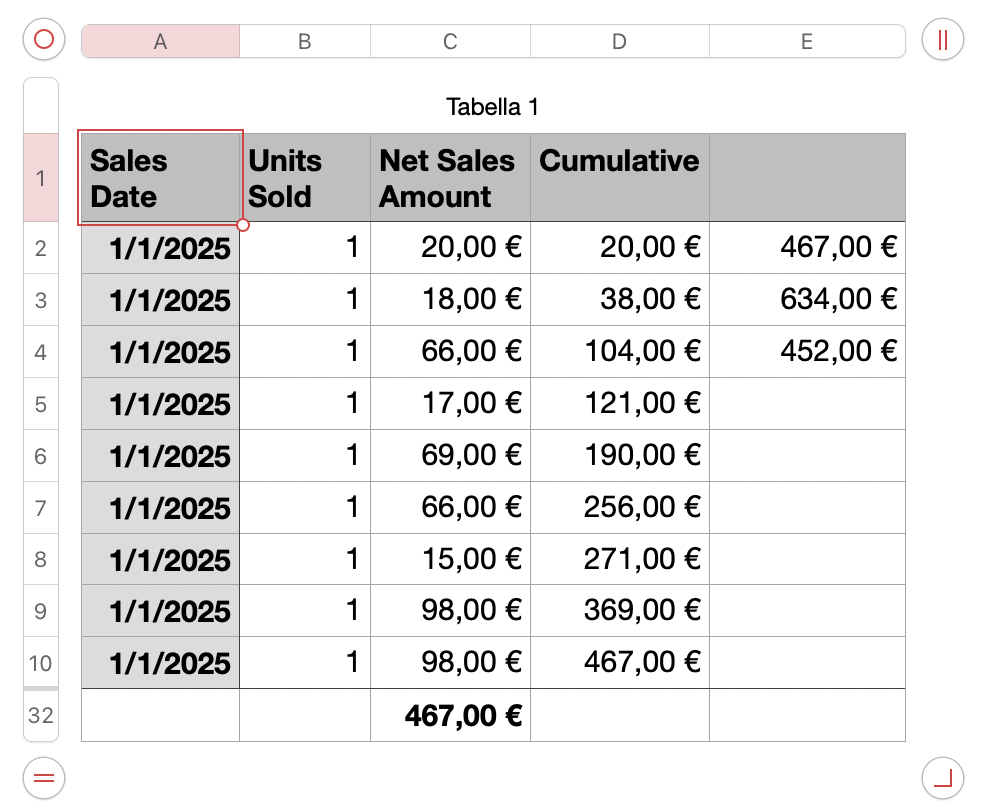Select the footer row 32 header

point(41,715)
